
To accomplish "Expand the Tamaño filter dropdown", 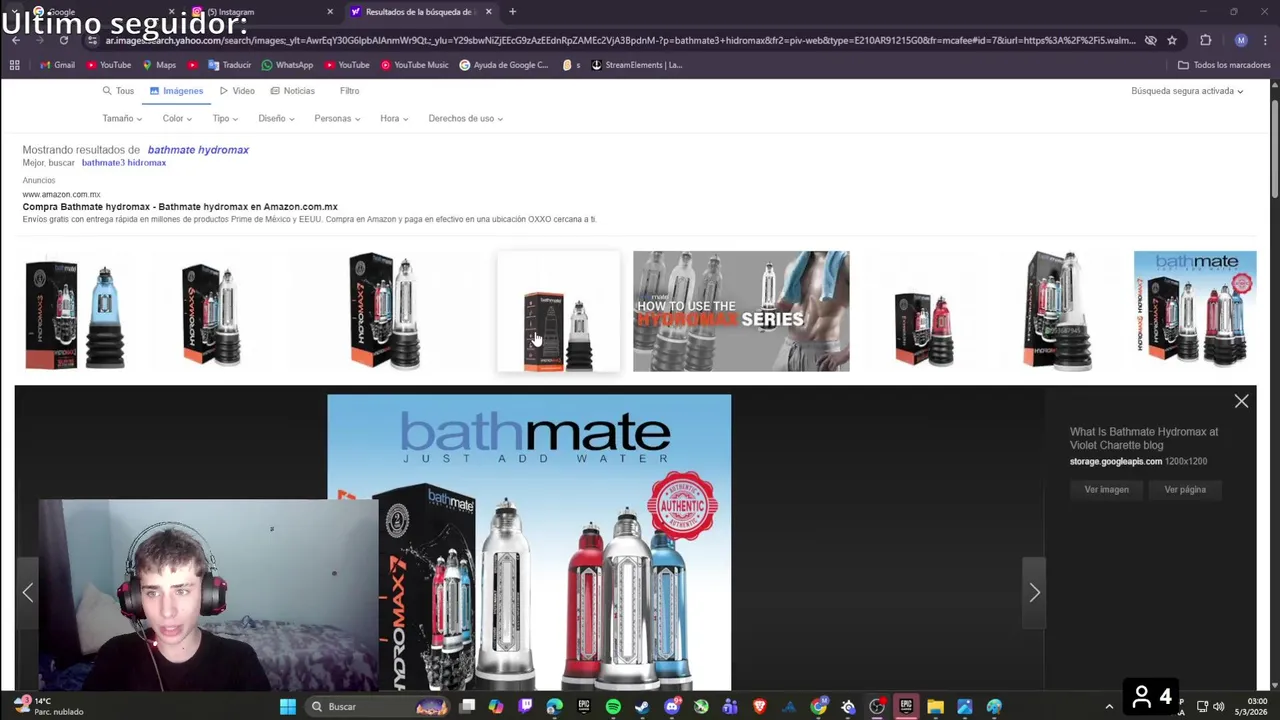I will 122,118.
